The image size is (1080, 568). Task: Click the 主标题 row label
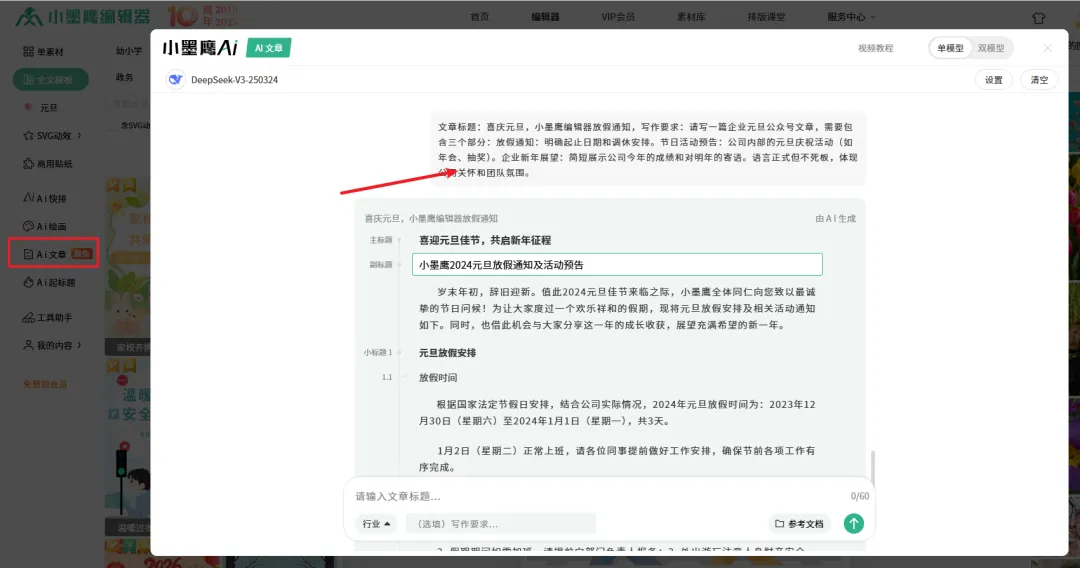(381, 240)
